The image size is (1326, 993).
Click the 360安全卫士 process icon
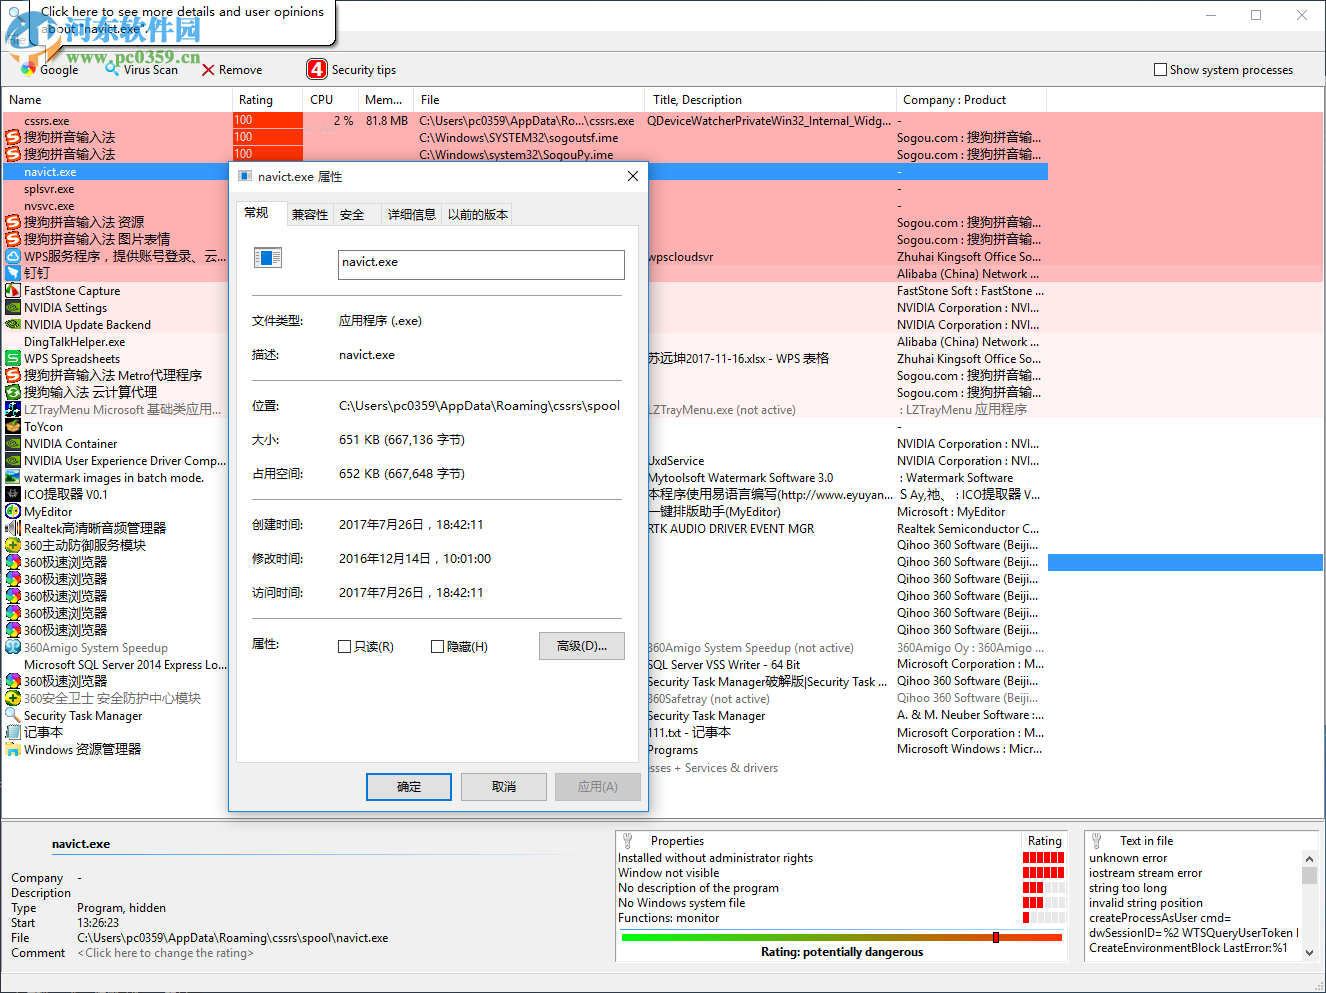coord(14,698)
